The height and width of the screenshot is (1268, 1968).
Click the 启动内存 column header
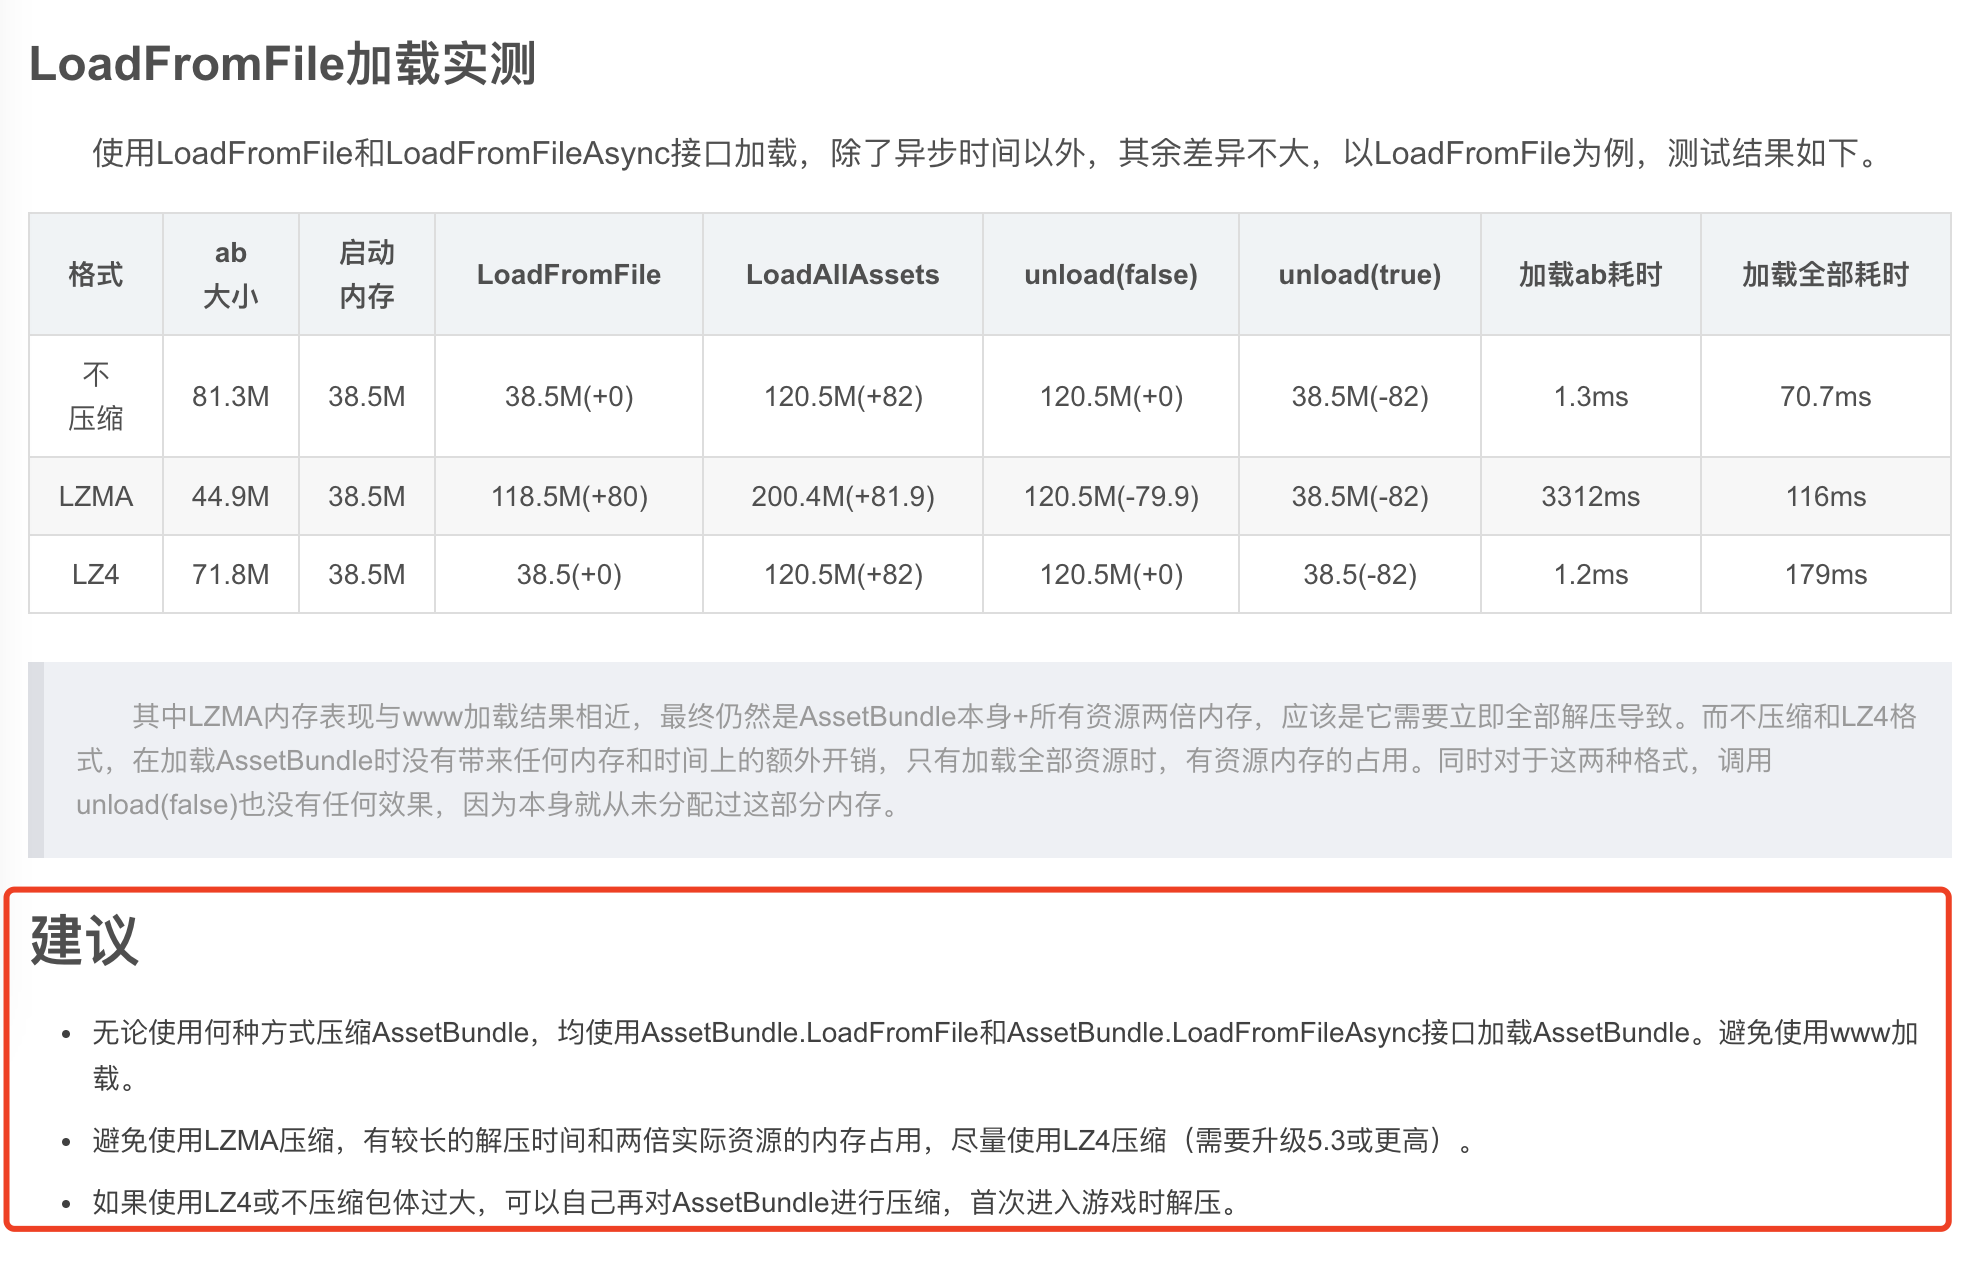(x=366, y=274)
